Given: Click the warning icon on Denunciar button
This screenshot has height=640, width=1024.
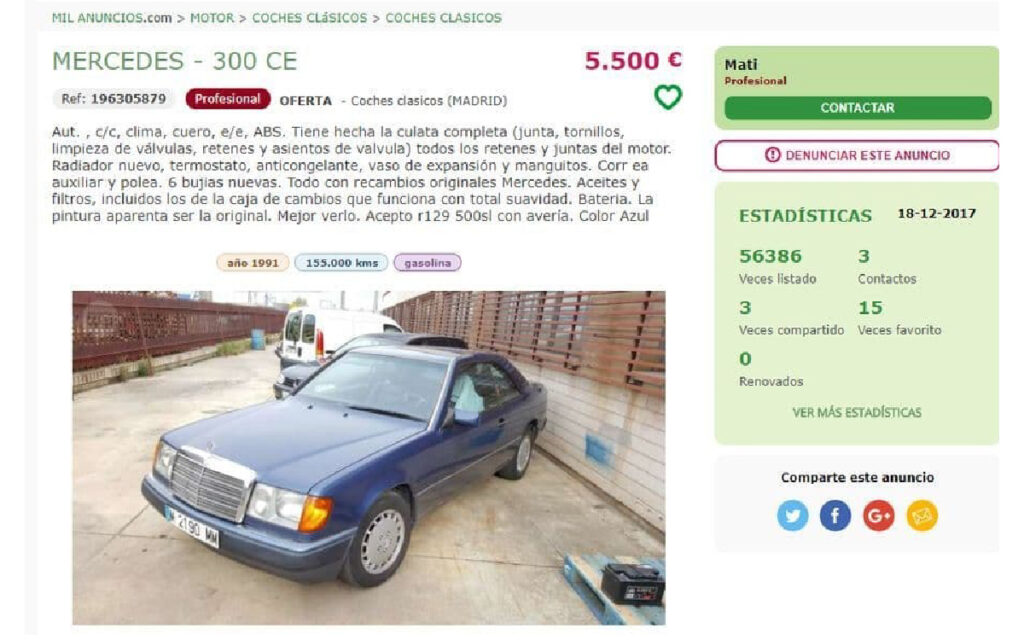Looking at the screenshot, I should pos(773,155).
